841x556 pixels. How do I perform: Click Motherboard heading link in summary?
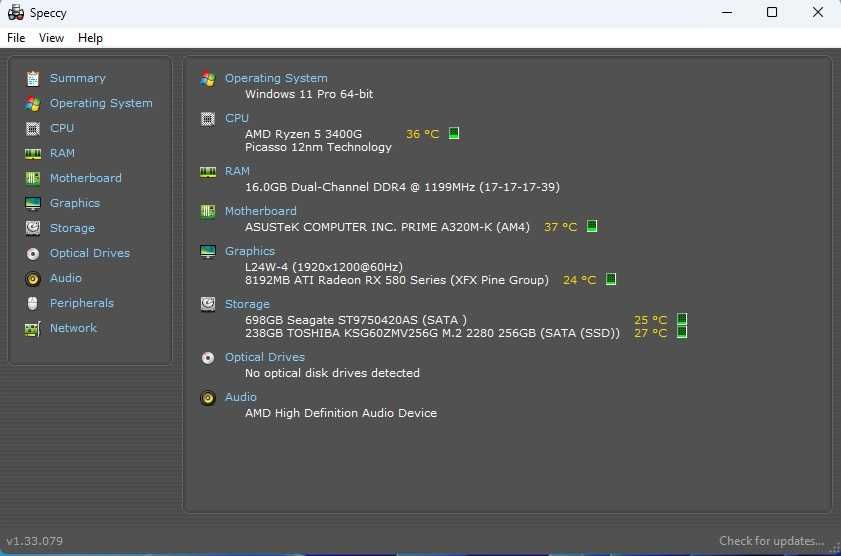pos(261,211)
